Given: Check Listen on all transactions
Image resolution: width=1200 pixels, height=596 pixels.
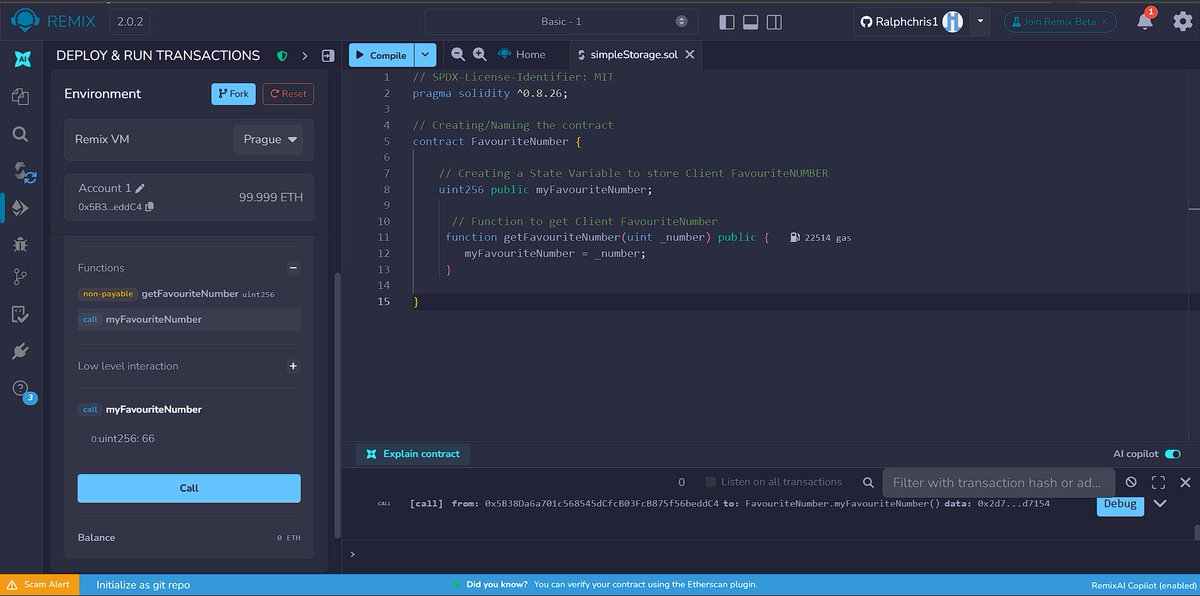Looking at the screenshot, I should tap(711, 482).
